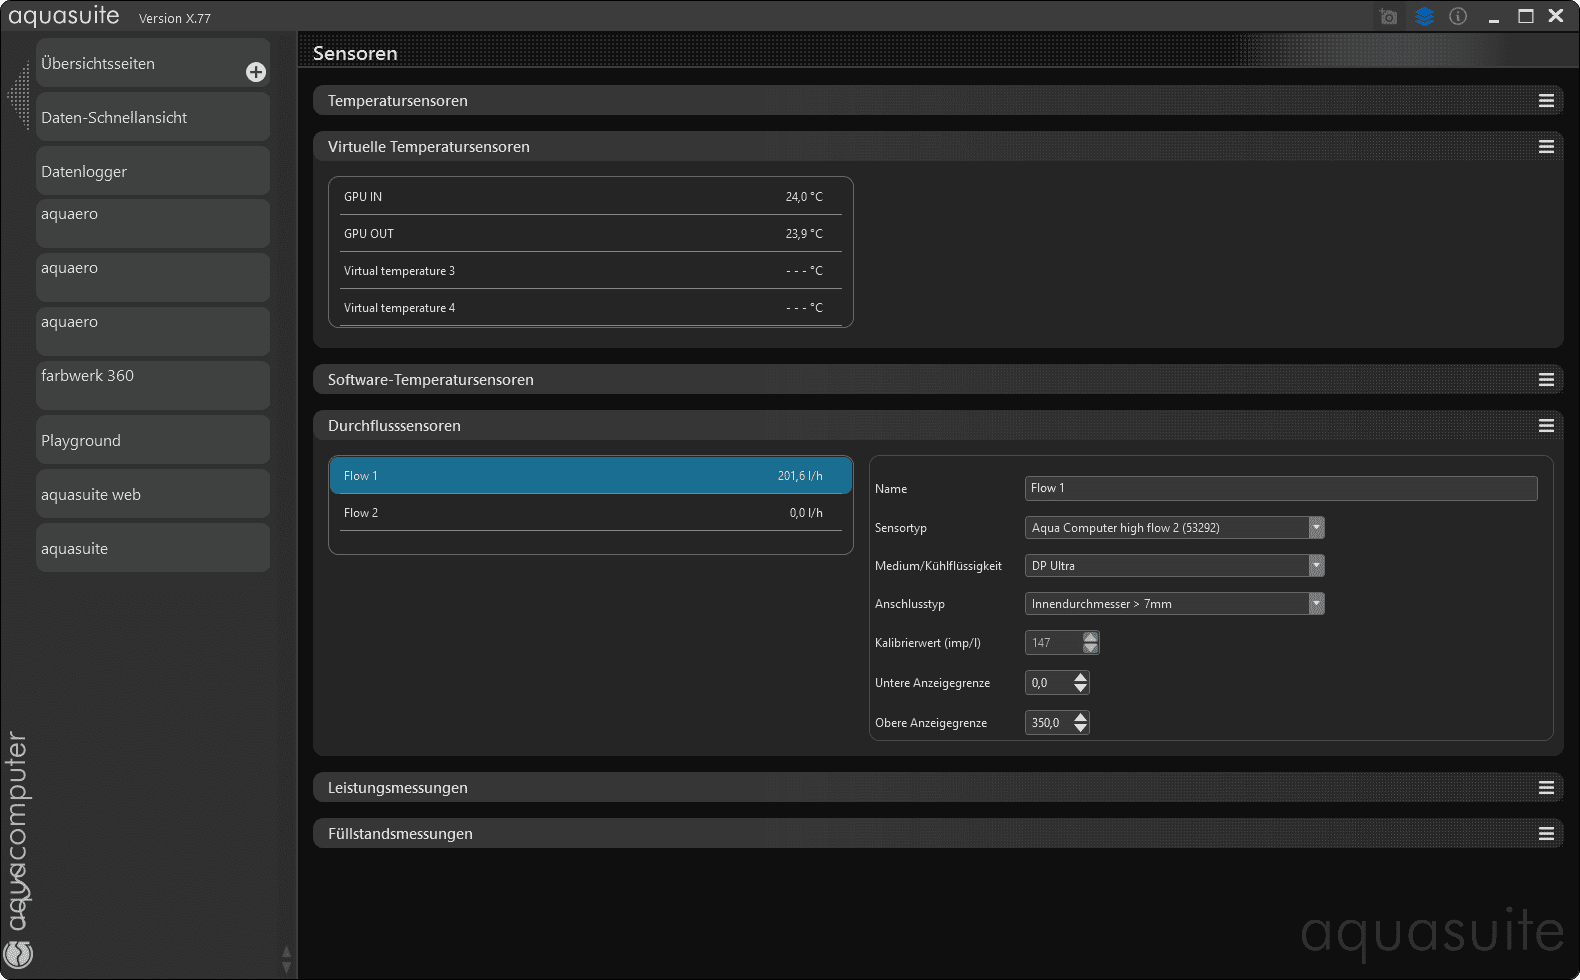Open aquasuite web in the sidebar

(x=153, y=494)
